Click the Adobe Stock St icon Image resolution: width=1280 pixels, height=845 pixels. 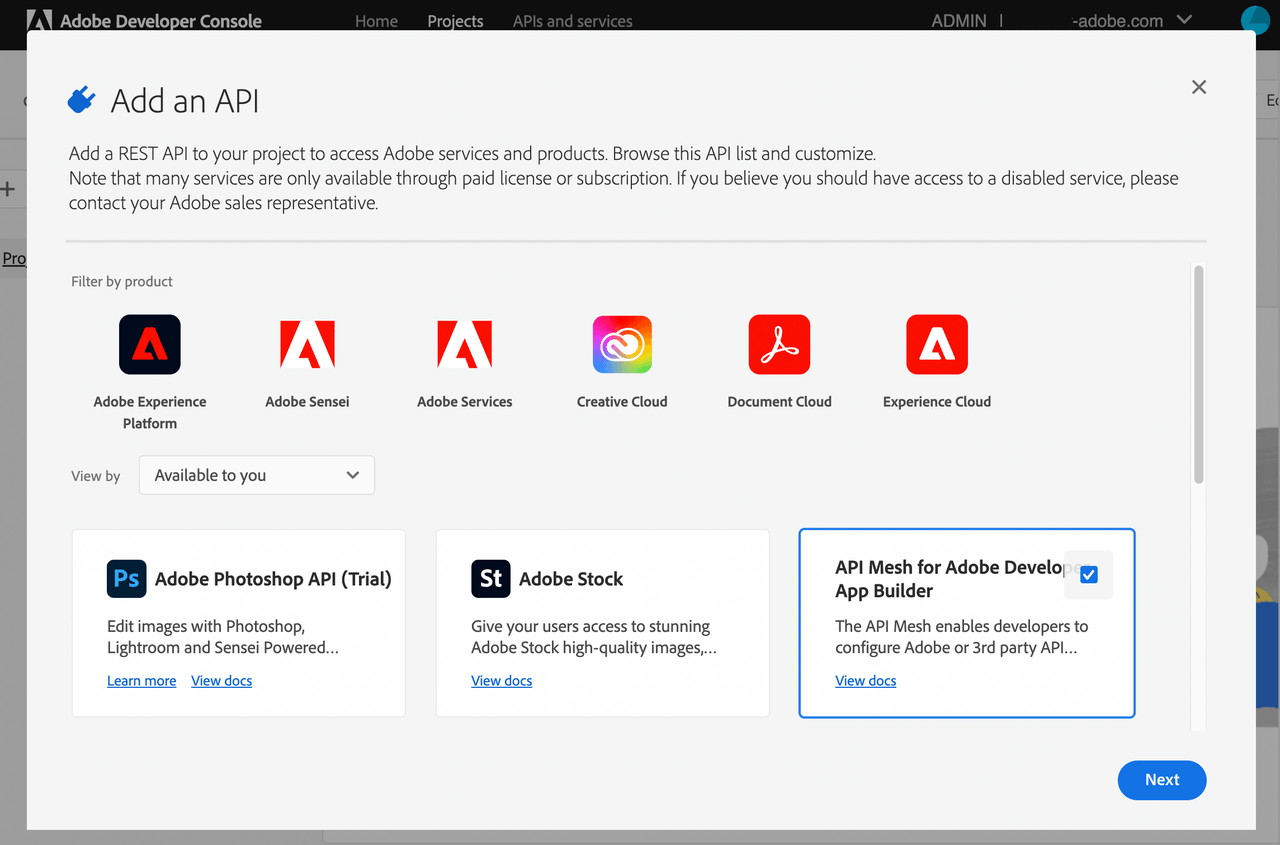coord(491,579)
